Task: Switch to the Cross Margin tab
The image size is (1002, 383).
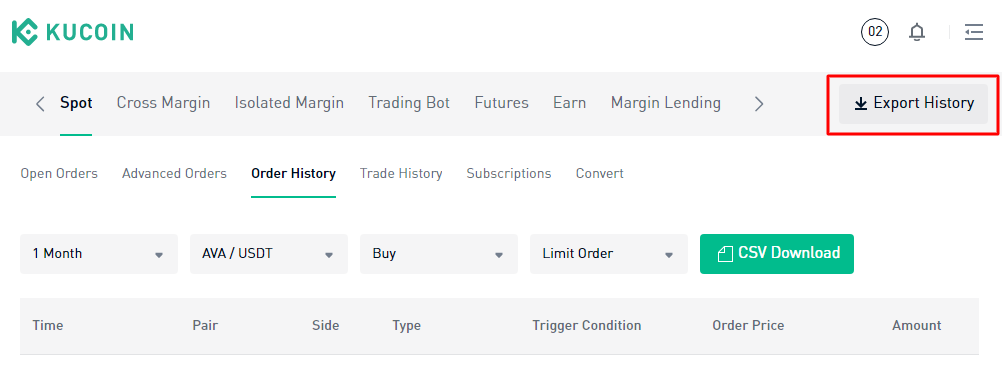Action: (163, 103)
